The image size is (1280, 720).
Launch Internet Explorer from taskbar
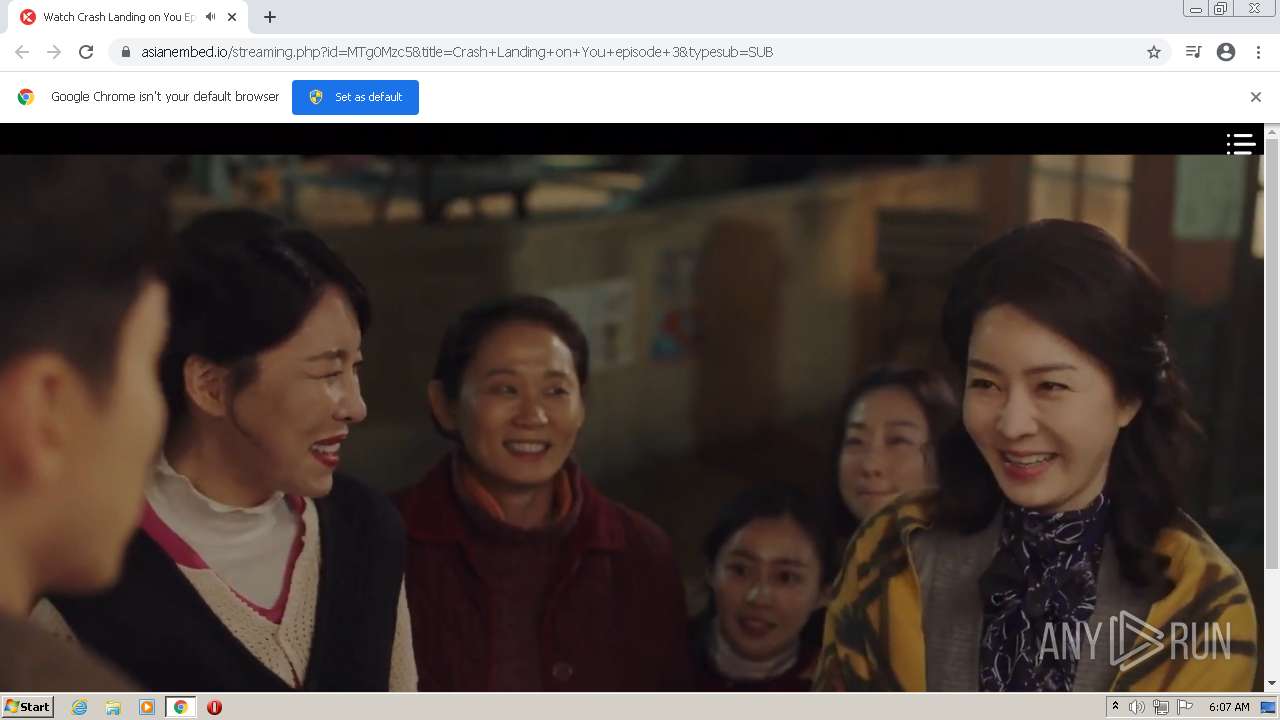tap(80, 707)
